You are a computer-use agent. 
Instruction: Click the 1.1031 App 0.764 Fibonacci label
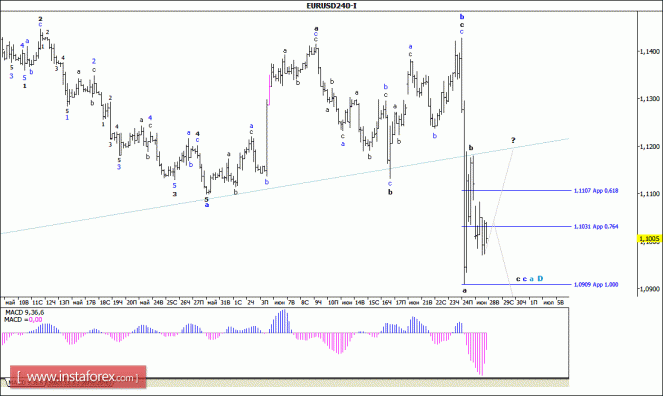[x=596, y=227]
